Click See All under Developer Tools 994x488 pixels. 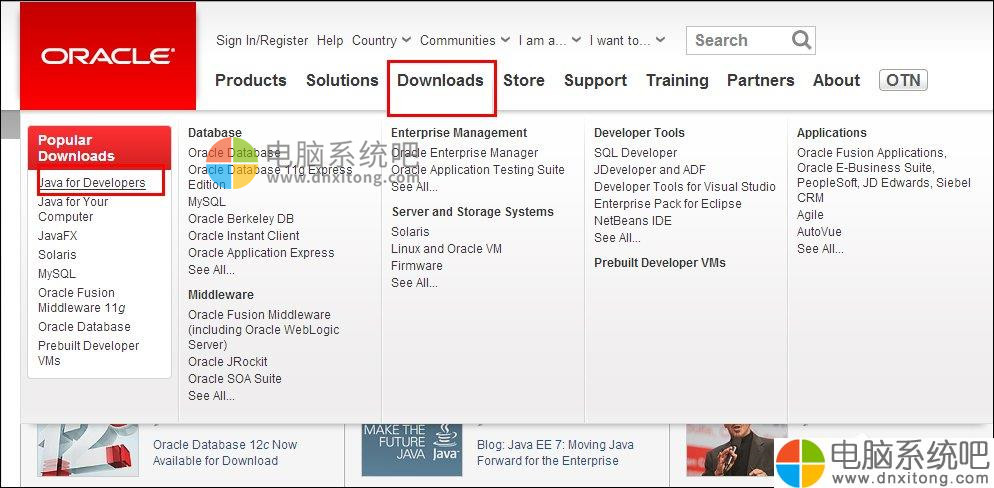tap(617, 238)
